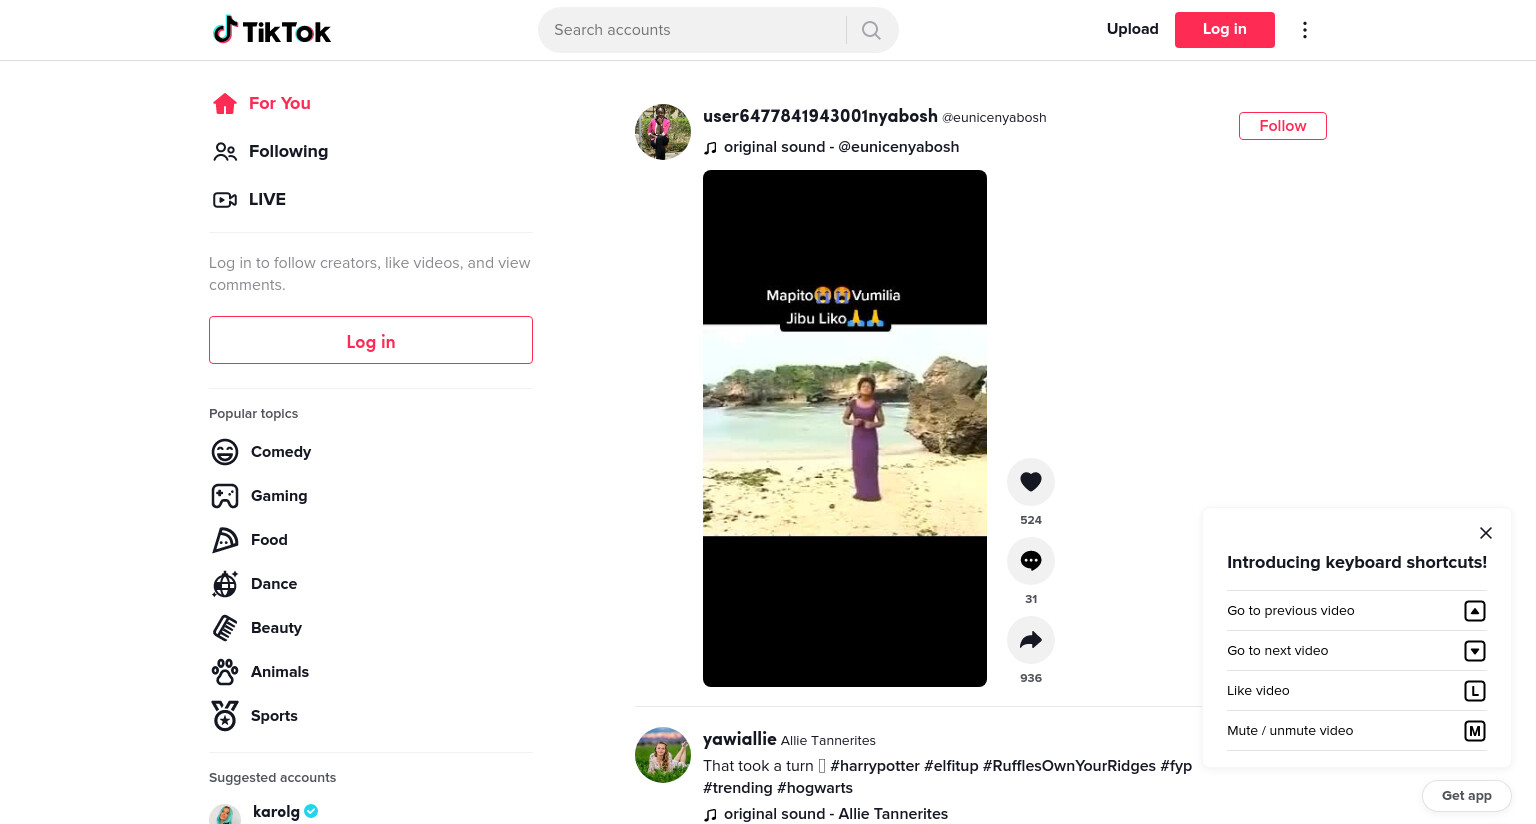The height and width of the screenshot is (824, 1536).
Task: Close the keyboard shortcuts popup
Action: point(1486,533)
